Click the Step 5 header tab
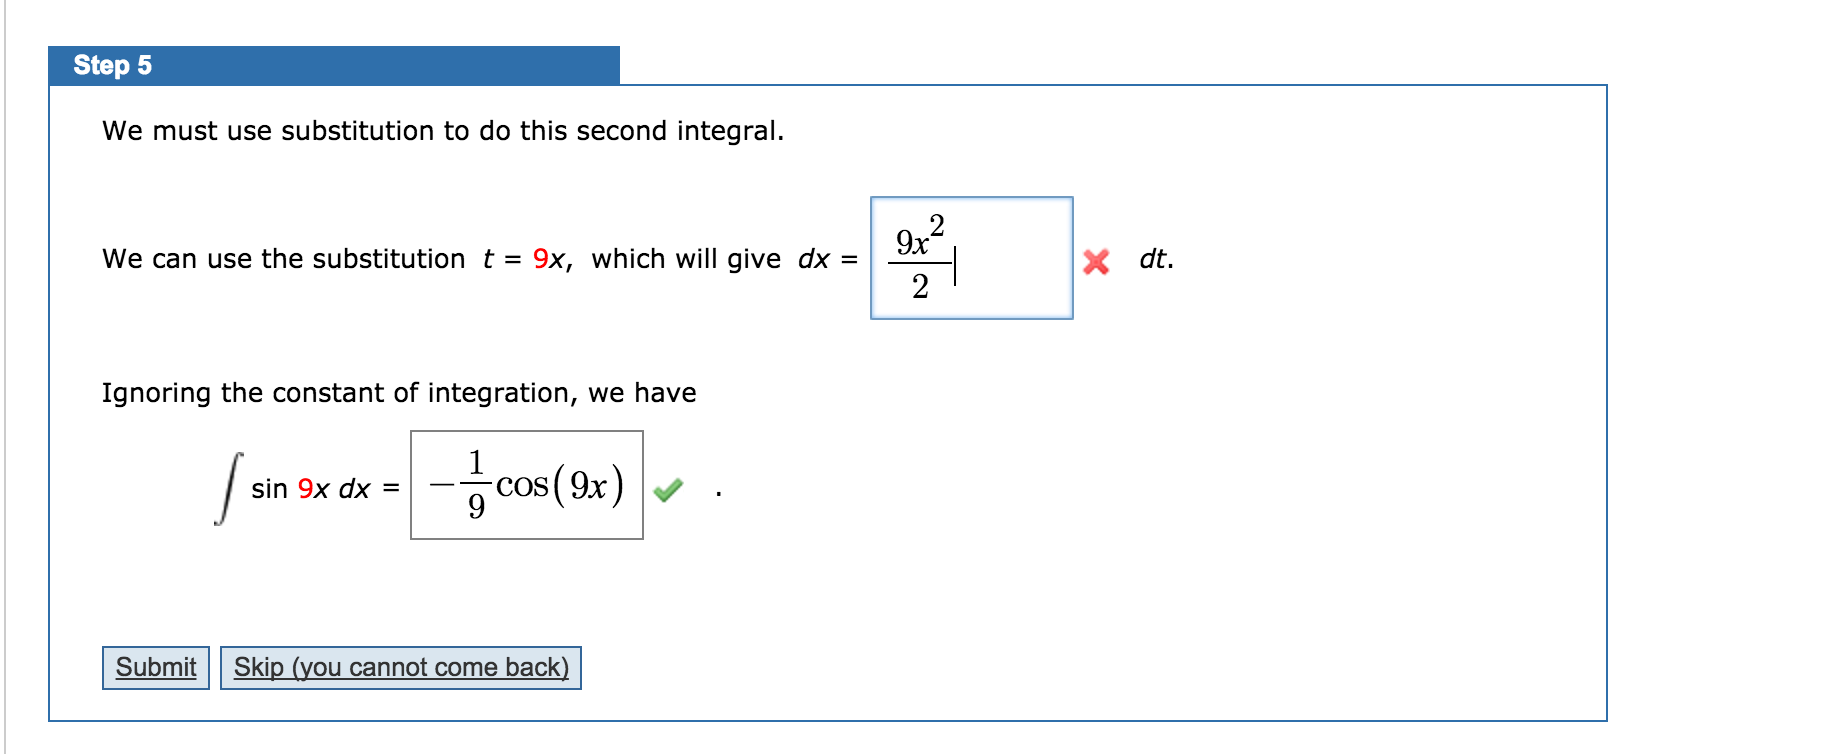 coord(113,65)
